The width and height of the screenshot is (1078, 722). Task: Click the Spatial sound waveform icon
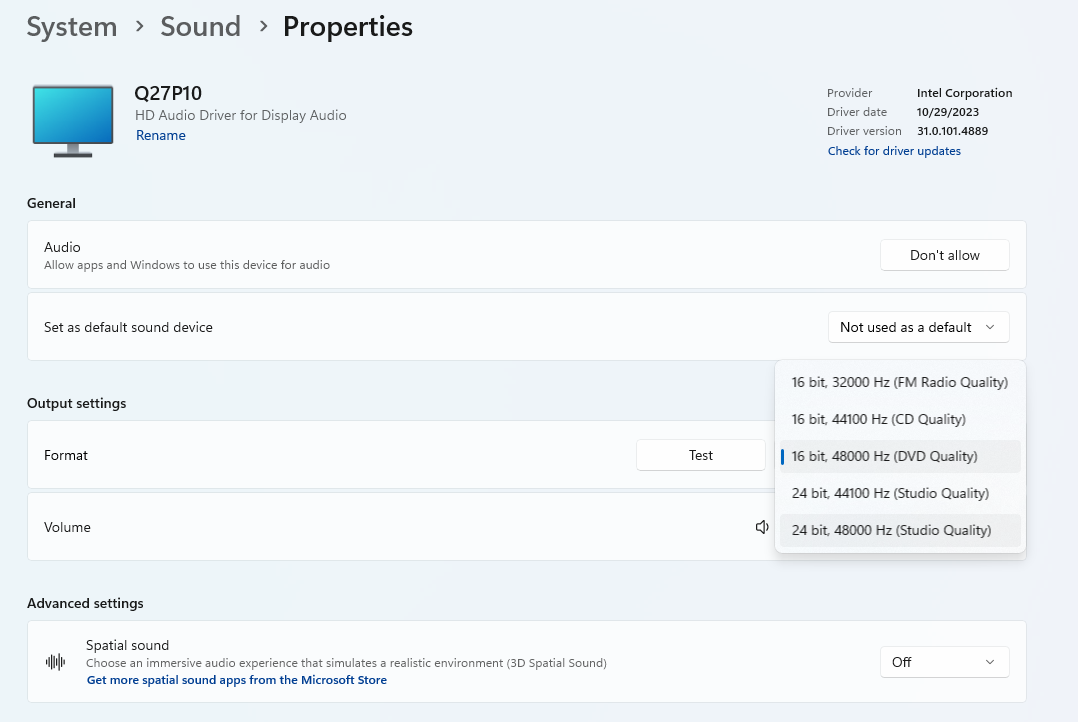(x=56, y=662)
